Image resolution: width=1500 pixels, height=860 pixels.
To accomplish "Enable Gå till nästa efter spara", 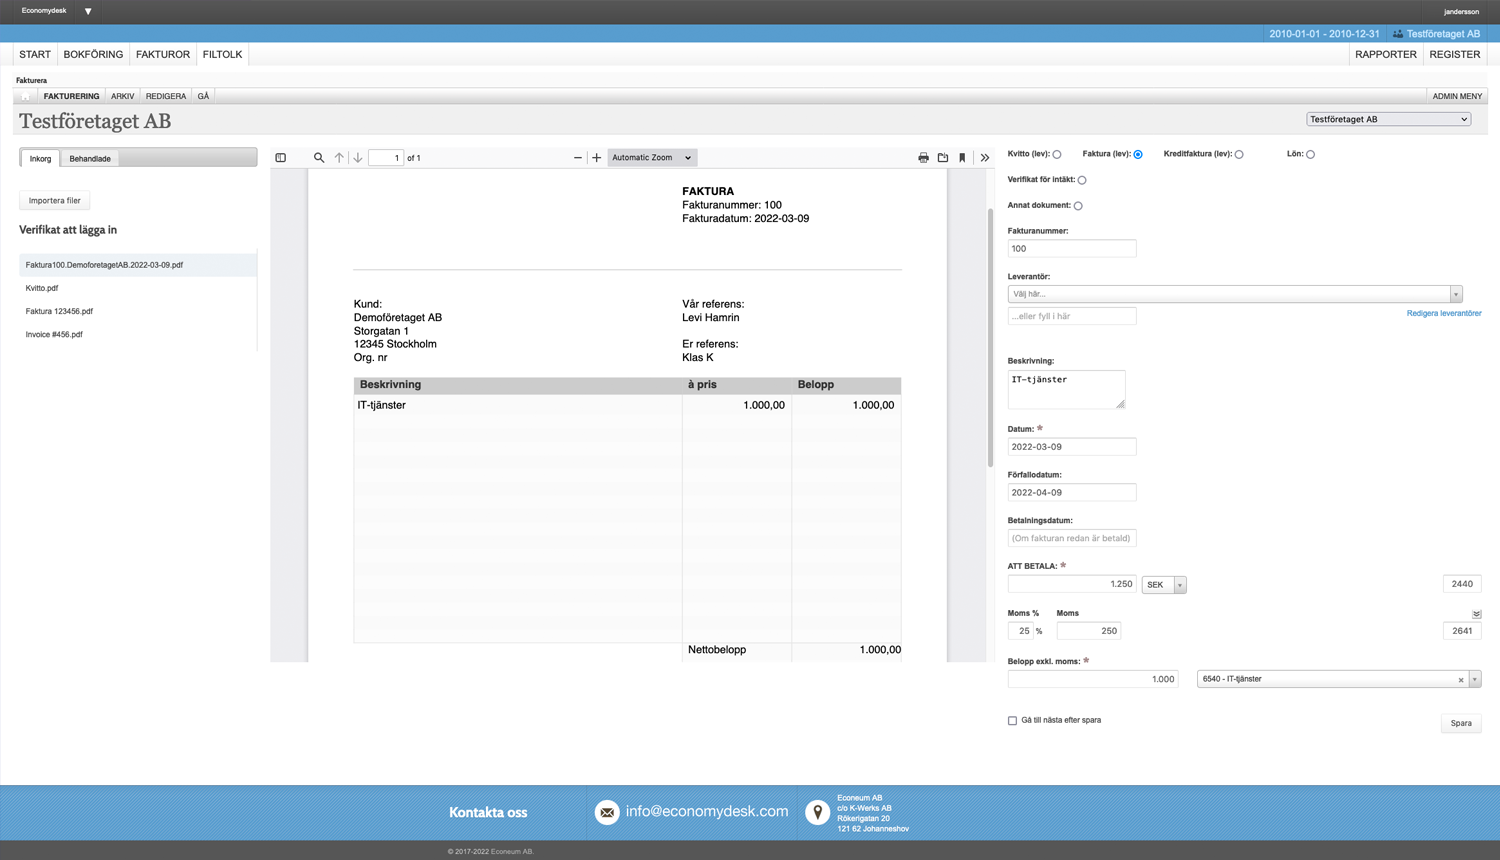I will (x=1012, y=721).
